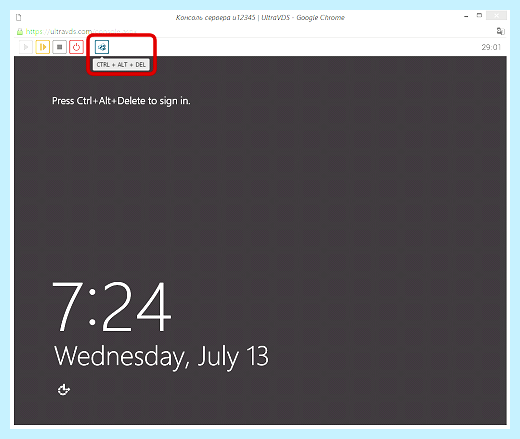The width and height of the screenshot is (520, 439).
Task: Stop the server with the square button
Action: (59, 47)
